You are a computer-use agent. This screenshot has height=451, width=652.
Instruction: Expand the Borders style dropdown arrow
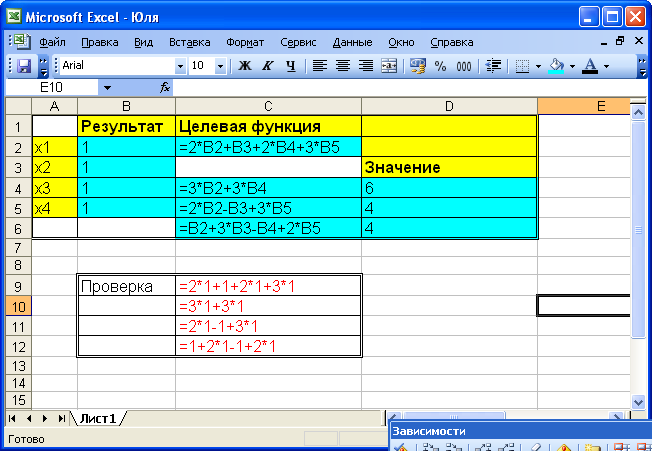538,66
